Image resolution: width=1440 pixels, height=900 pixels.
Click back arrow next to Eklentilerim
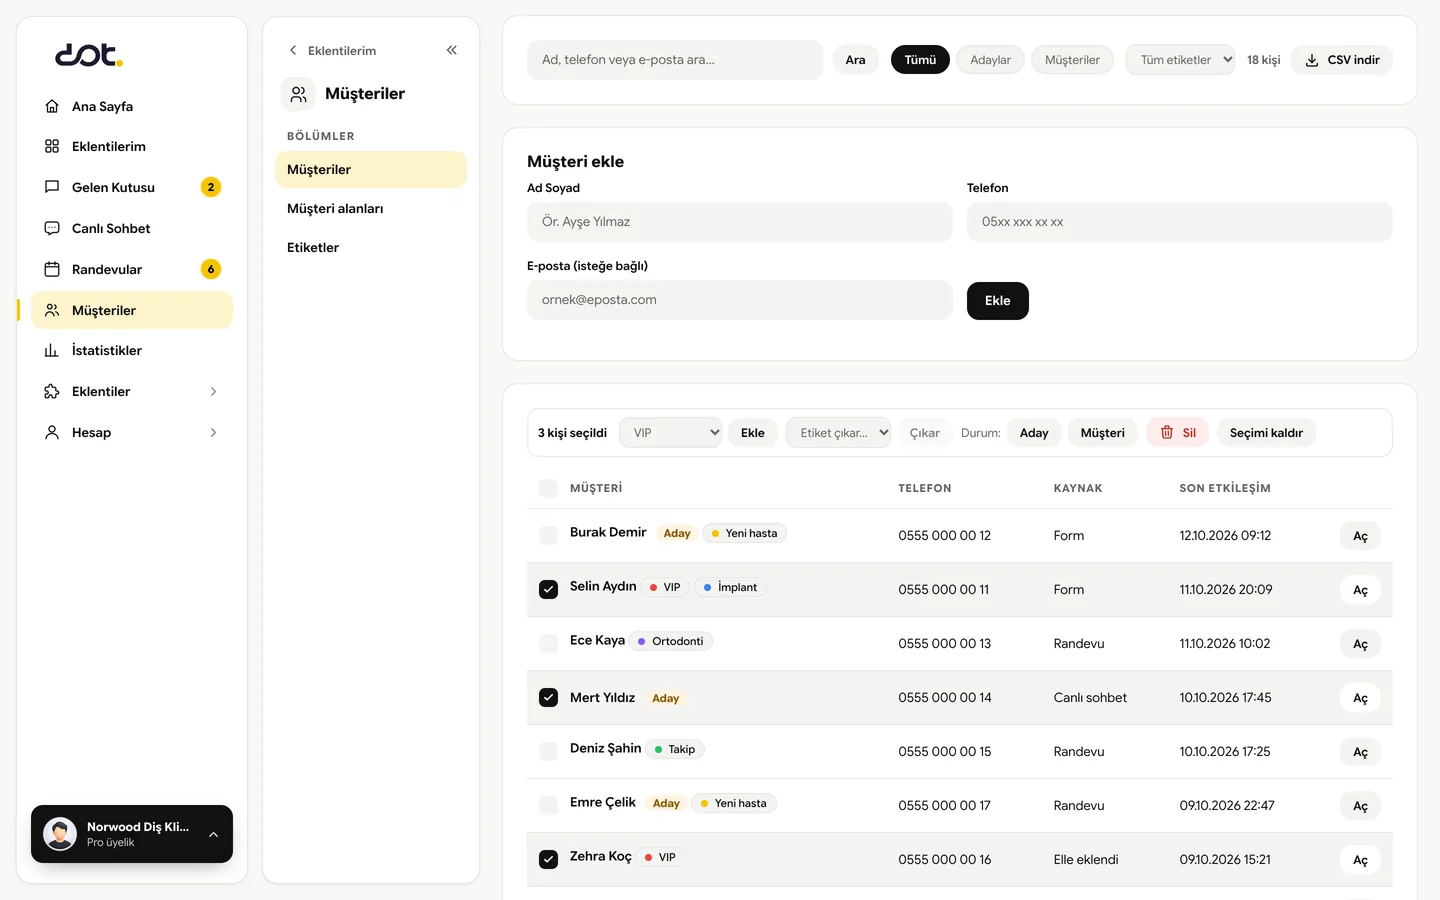pyautogui.click(x=293, y=50)
